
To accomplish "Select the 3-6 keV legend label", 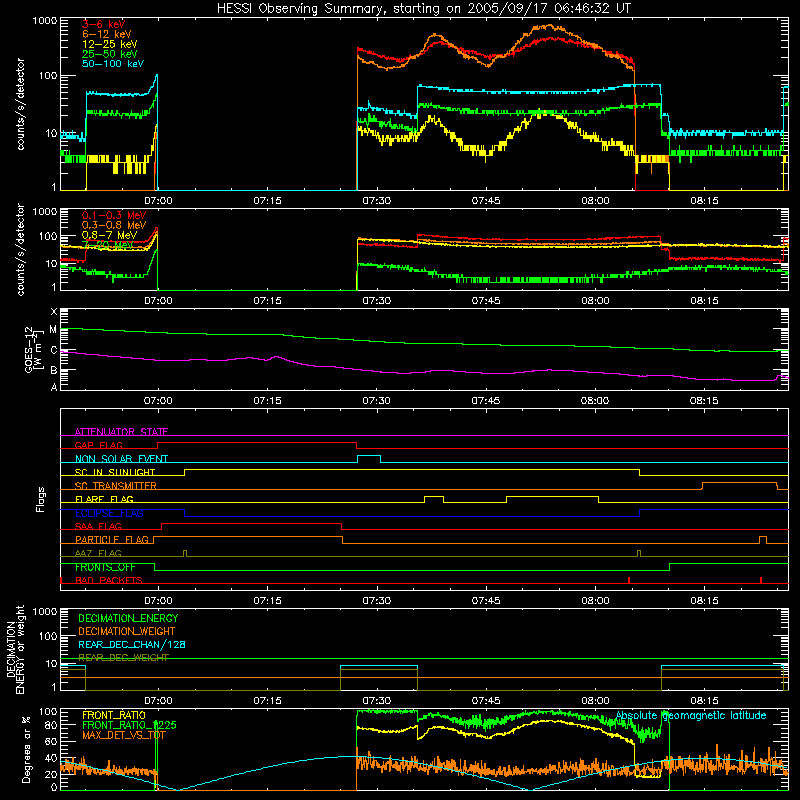I will point(103,24).
